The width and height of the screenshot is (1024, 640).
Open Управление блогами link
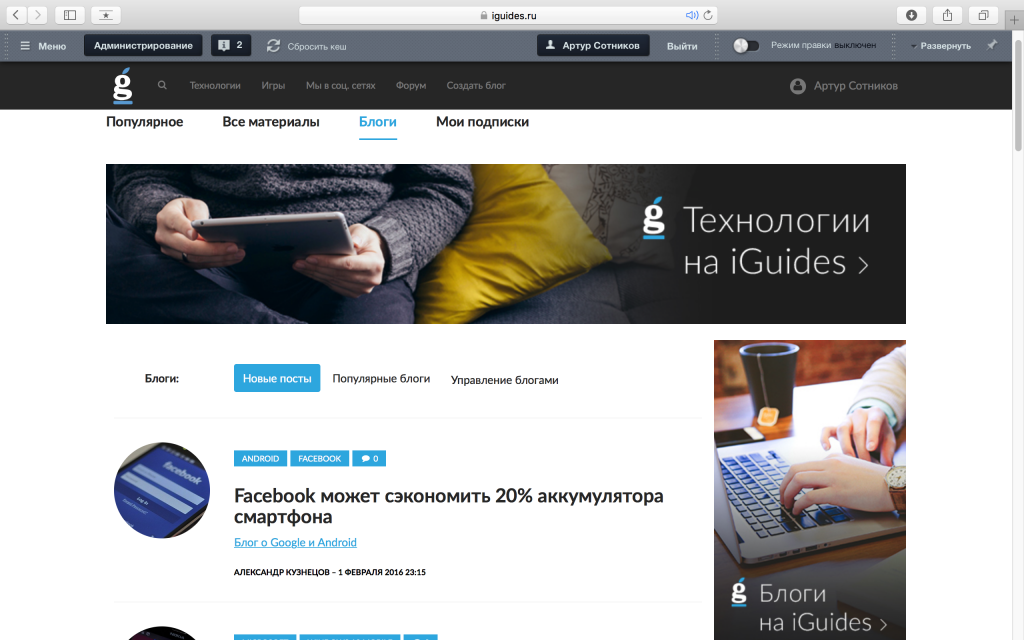pos(504,380)
